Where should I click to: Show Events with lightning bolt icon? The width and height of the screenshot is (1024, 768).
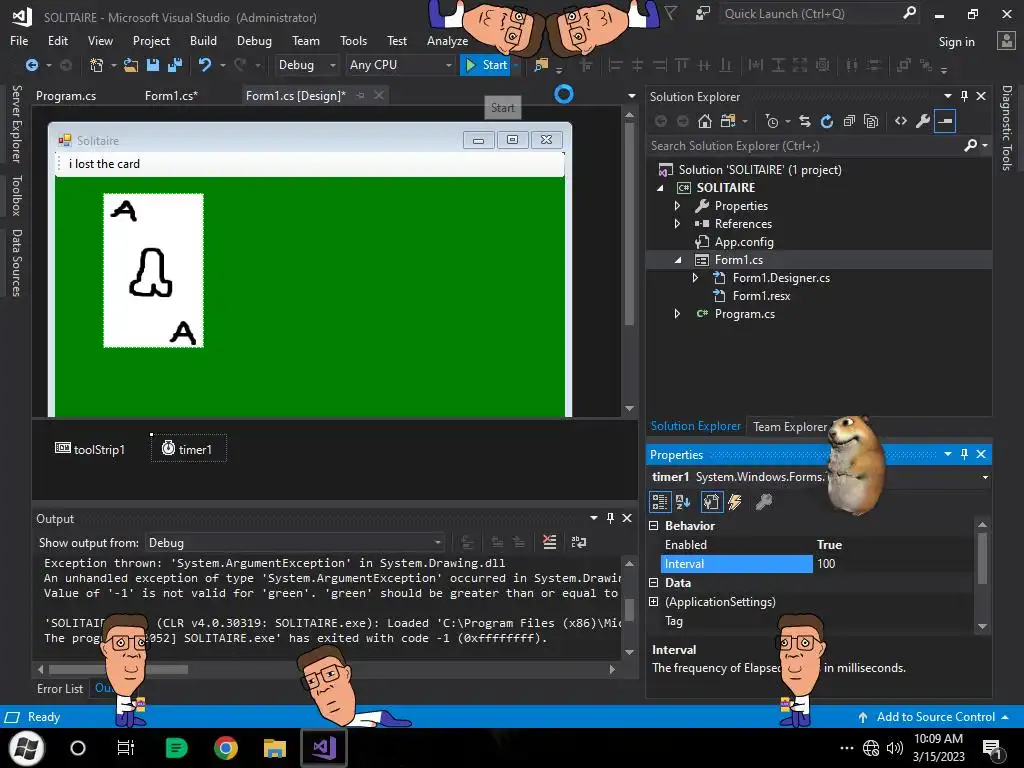pos(735,502)
